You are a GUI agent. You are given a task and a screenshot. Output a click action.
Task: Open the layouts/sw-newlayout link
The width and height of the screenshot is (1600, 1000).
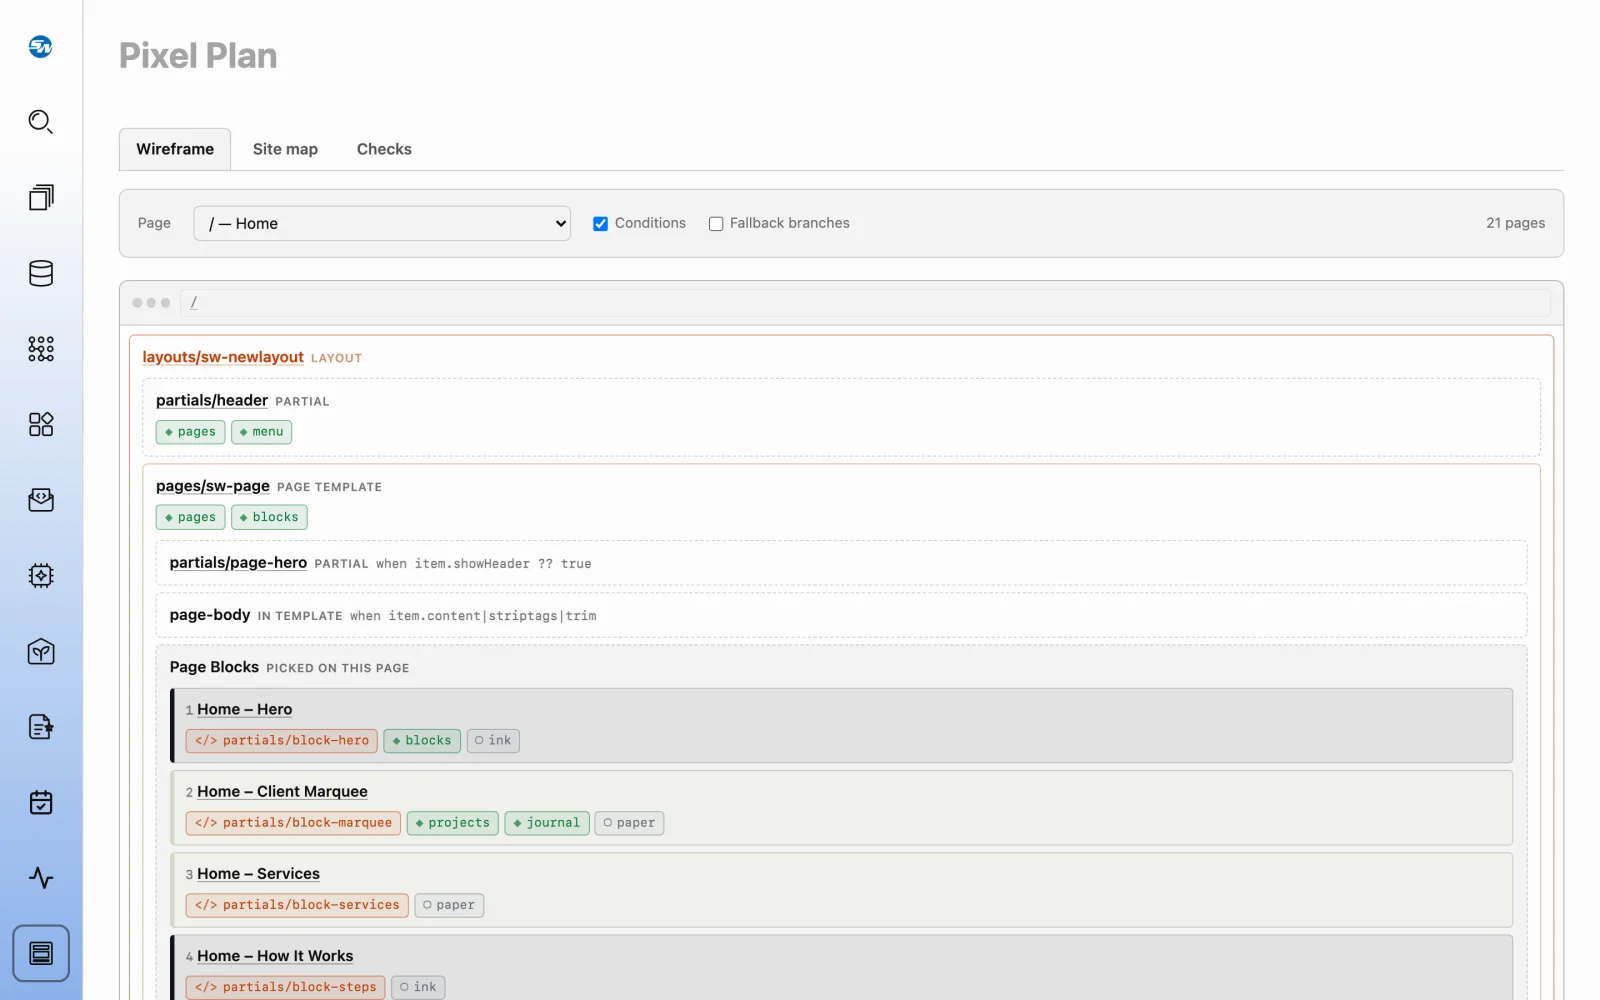(x=223, y=357)
